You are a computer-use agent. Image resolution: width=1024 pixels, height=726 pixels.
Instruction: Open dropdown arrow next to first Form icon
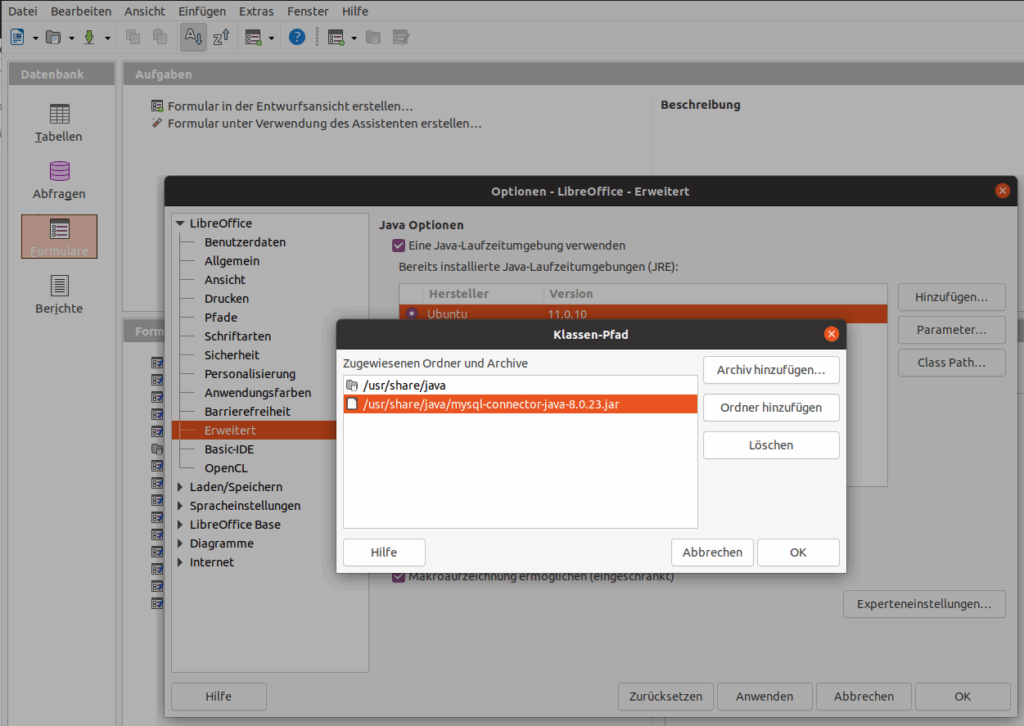pos(271,38)
